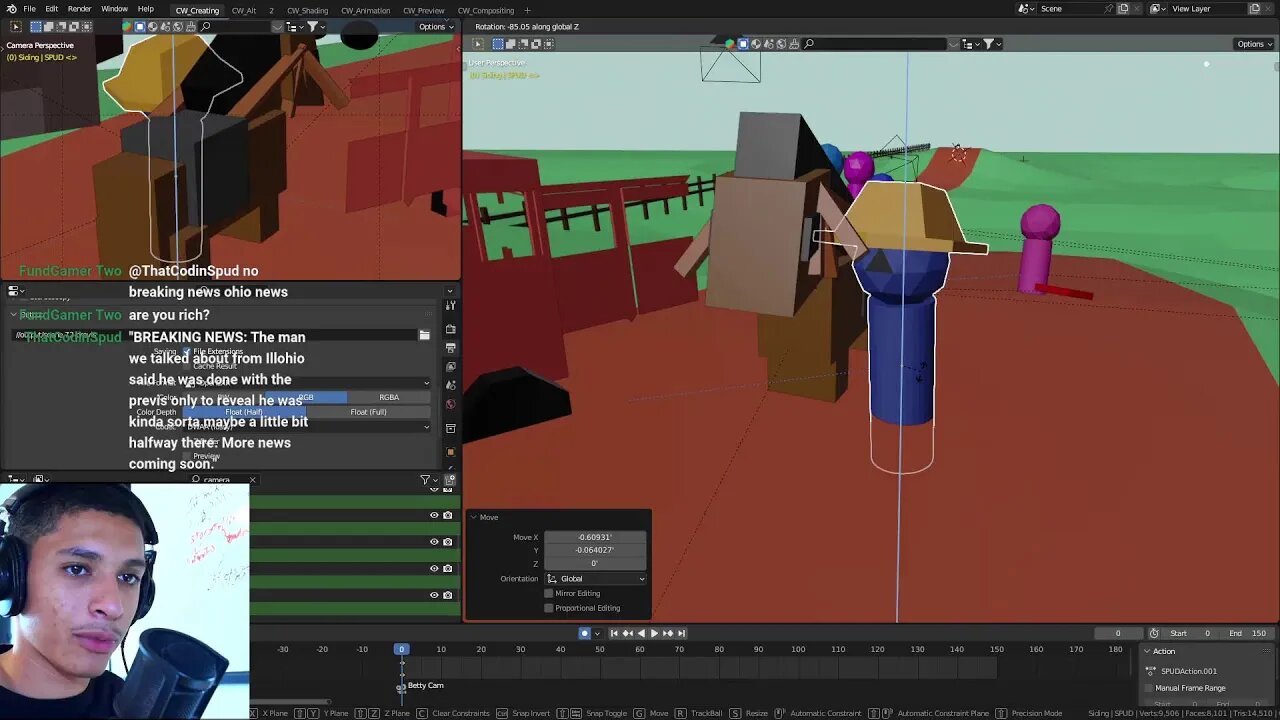The image size is (1280, 720).
Task: Click the pin icon in the Scene field
Action: [1109, 9]
